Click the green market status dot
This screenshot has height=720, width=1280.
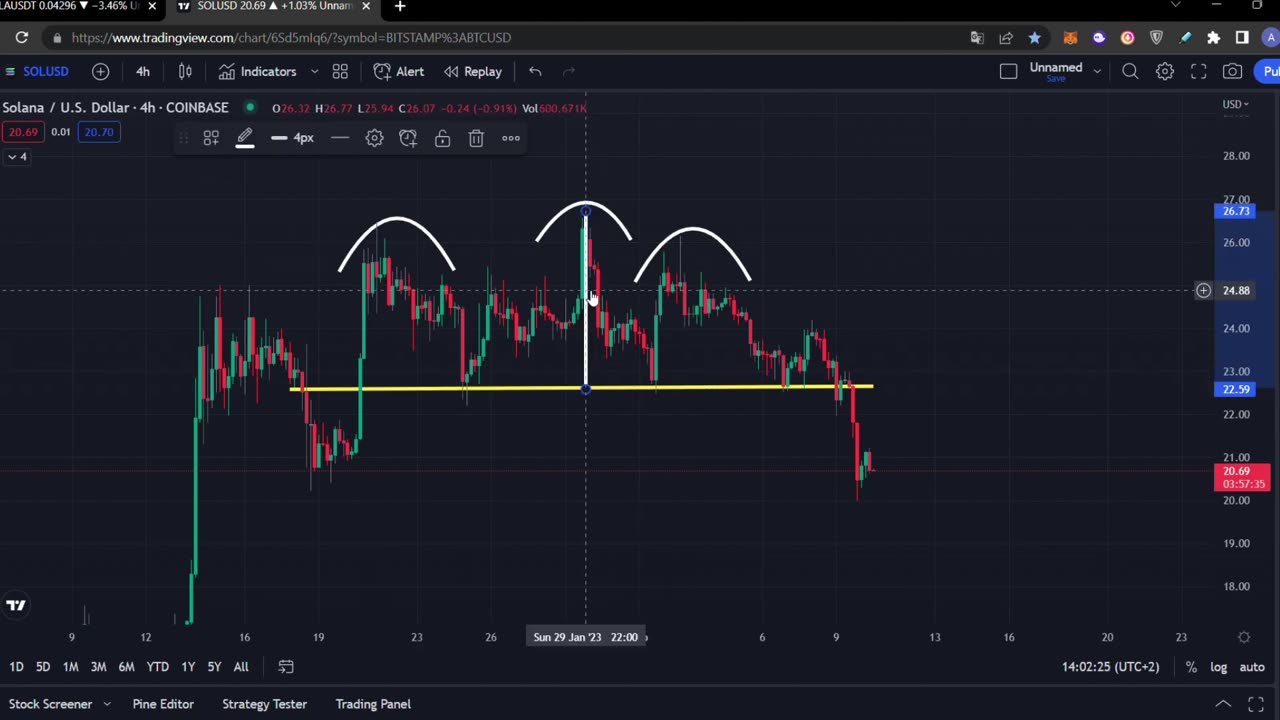point(249,107)
